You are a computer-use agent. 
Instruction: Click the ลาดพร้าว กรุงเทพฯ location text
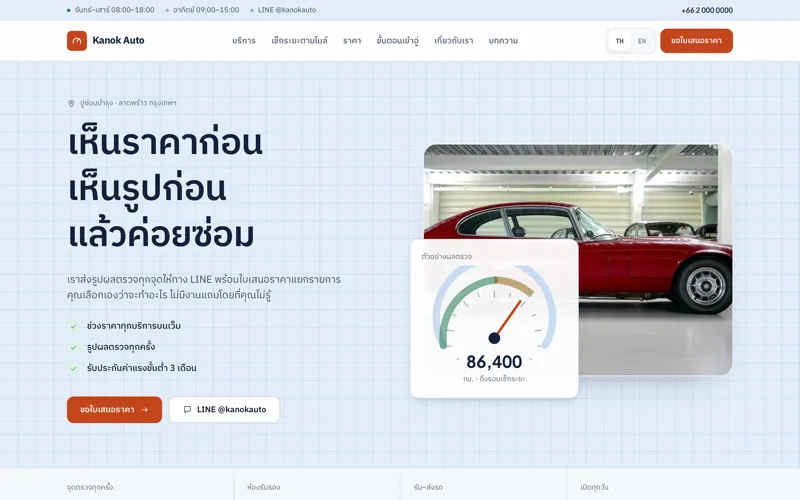click(147, 103)
